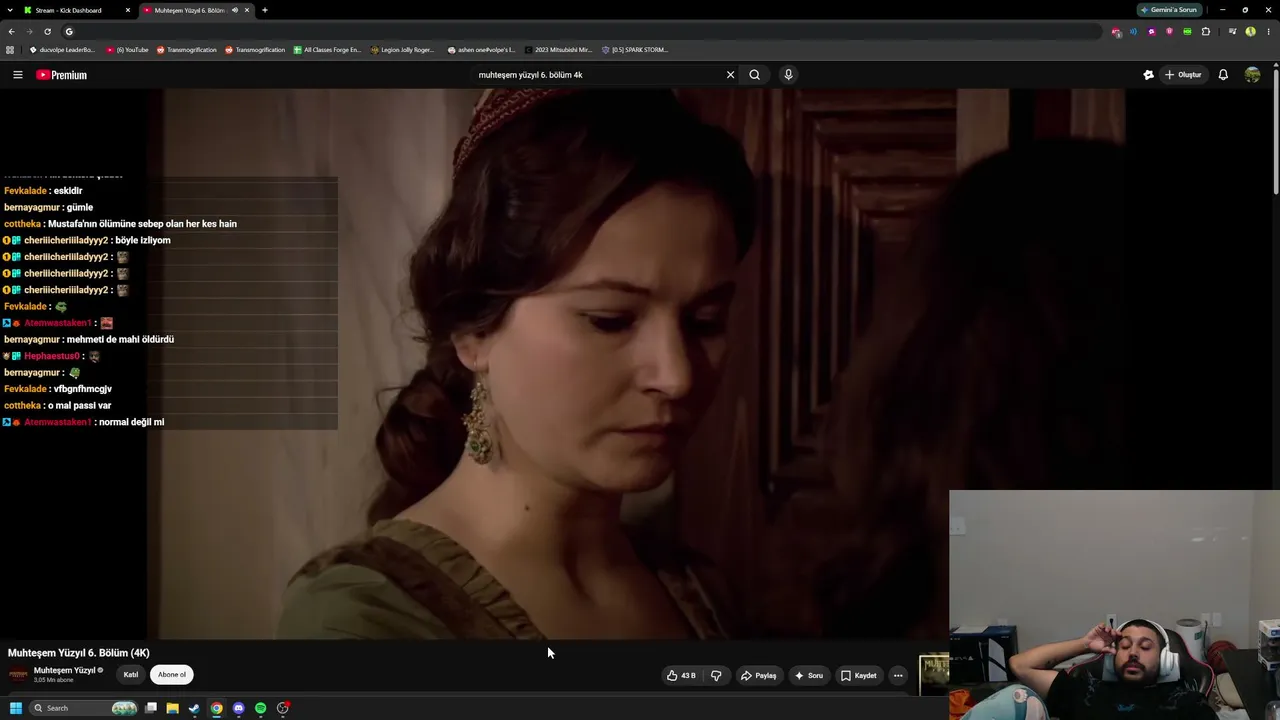
Task: Open File Explorer from taskbar
Action: (x=172, y=708)
